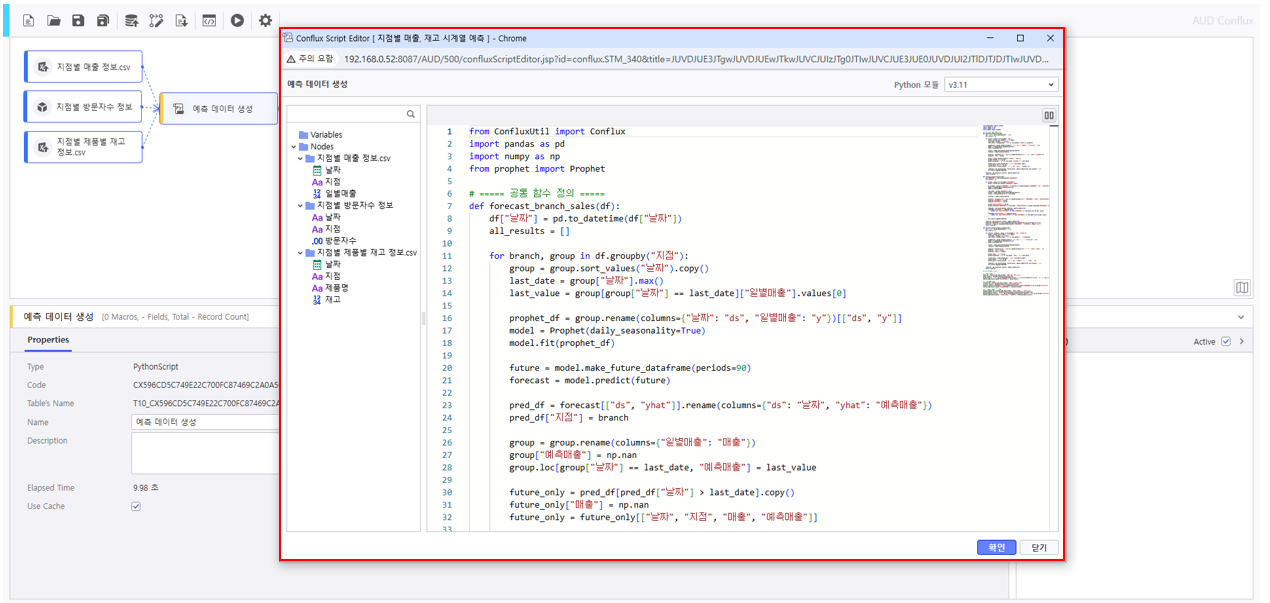The height and width of the screenshot is (603, 1270).
Task: Click the search magnifier in tree panel
Action: (411, 115)
